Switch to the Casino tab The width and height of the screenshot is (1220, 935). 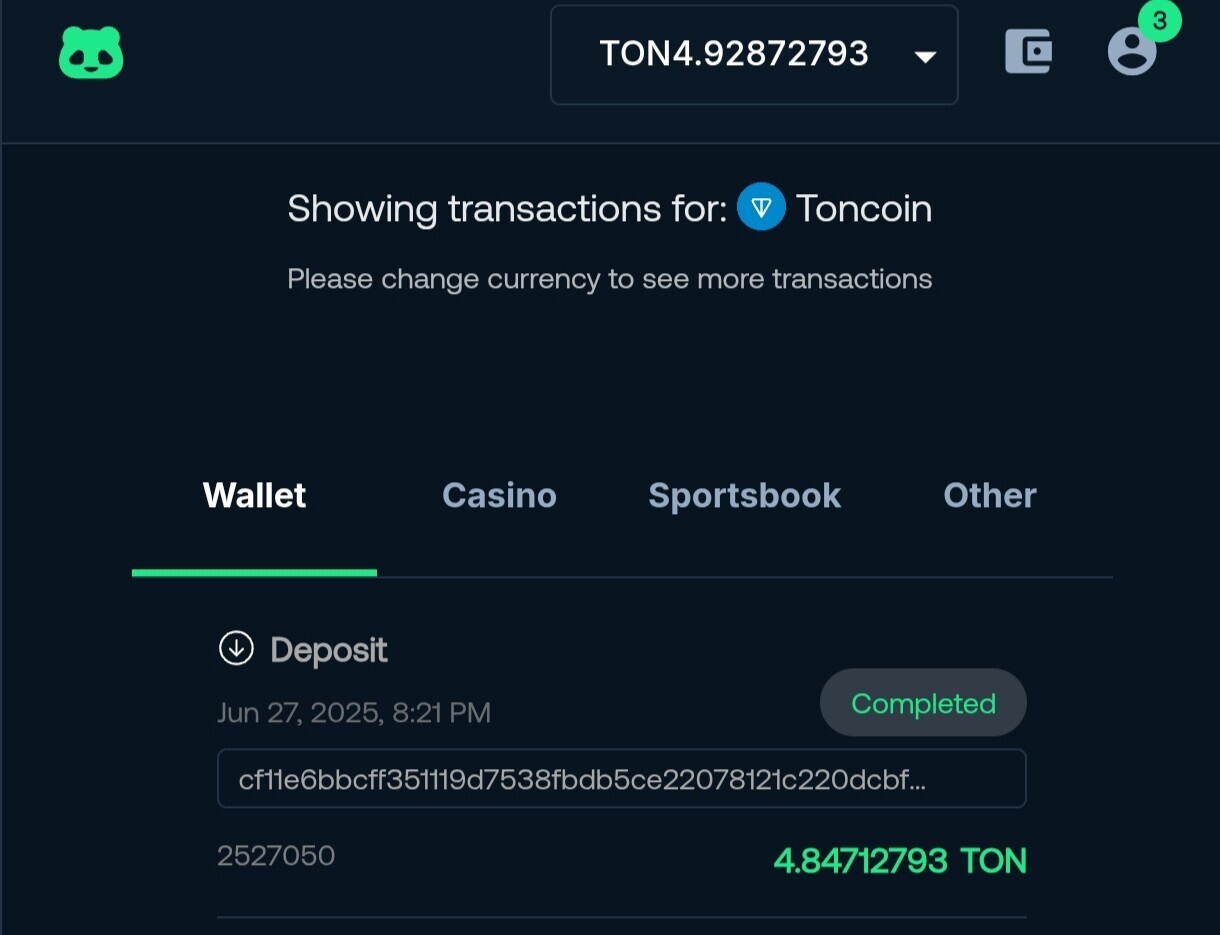click(499, 495)
